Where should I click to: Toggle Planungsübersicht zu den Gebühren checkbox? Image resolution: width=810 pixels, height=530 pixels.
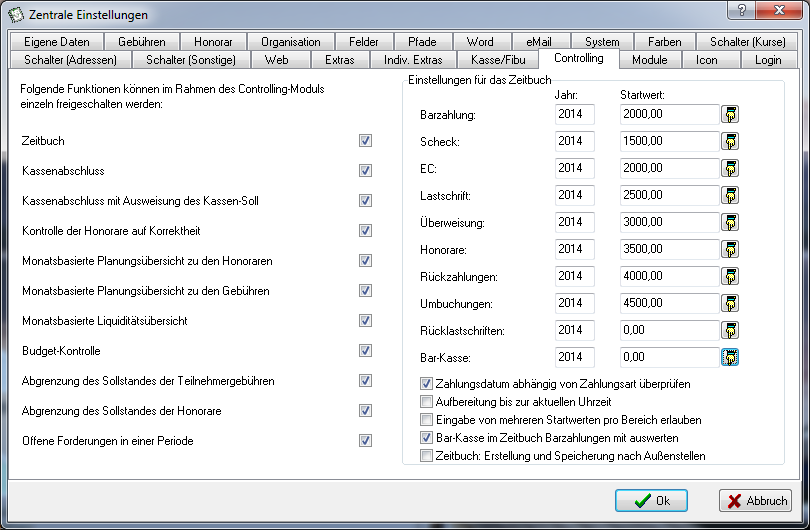[365, 290]
